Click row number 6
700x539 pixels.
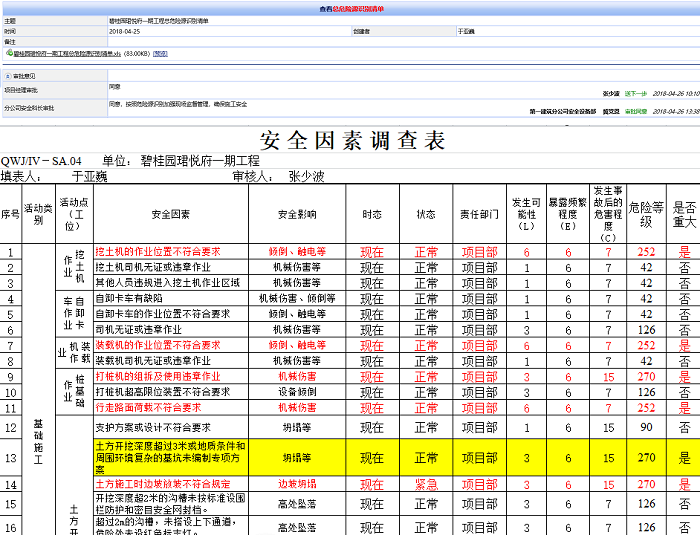(x=10, y=330)
